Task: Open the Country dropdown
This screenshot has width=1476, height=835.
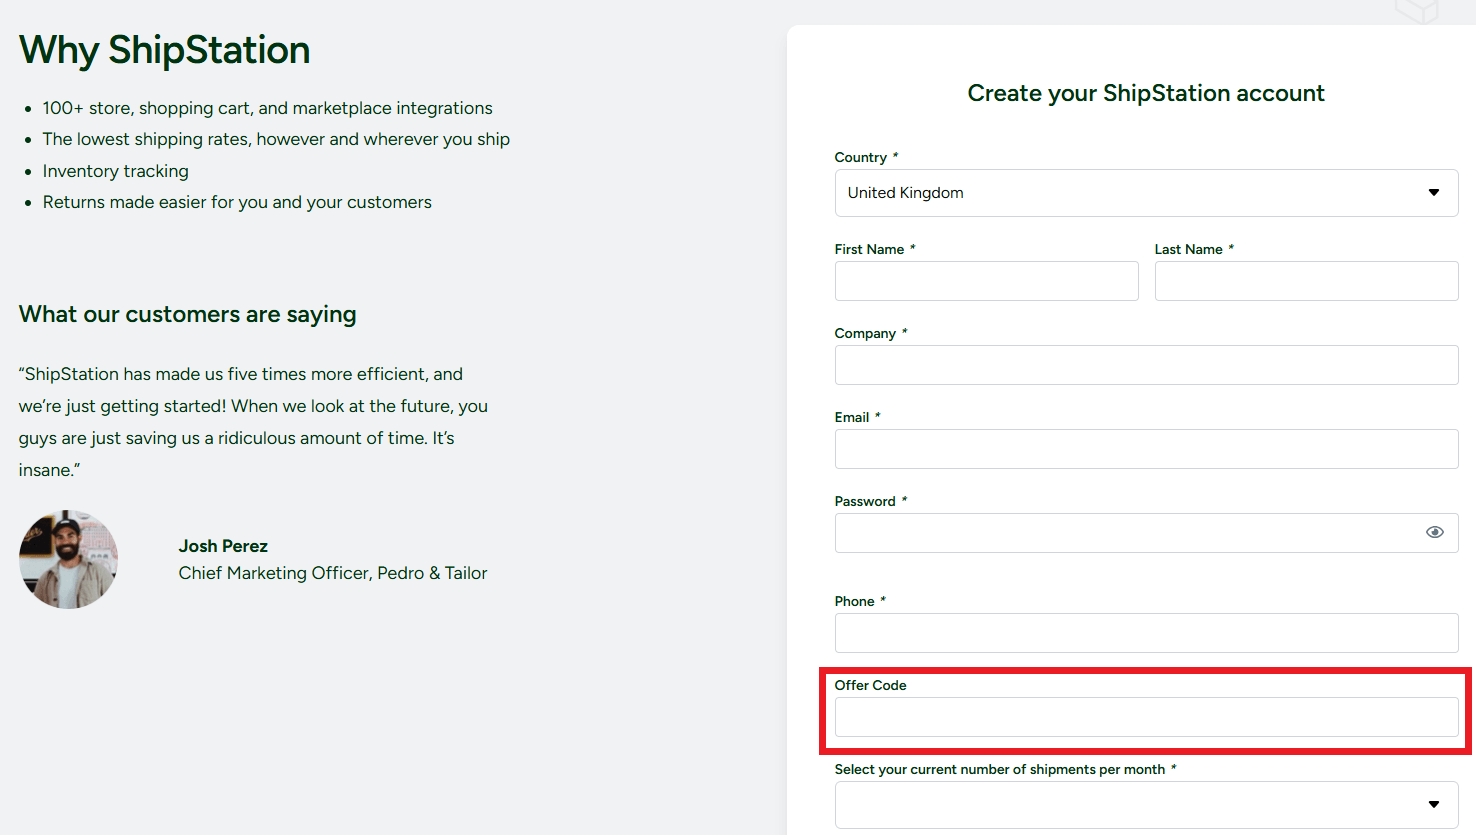Action: [1146, 193]
